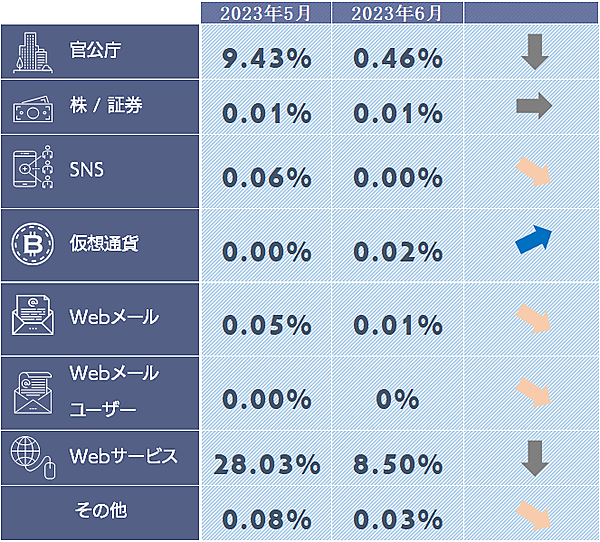Click the その他 category label
The image size is (600, 542).
click(101, 511)
